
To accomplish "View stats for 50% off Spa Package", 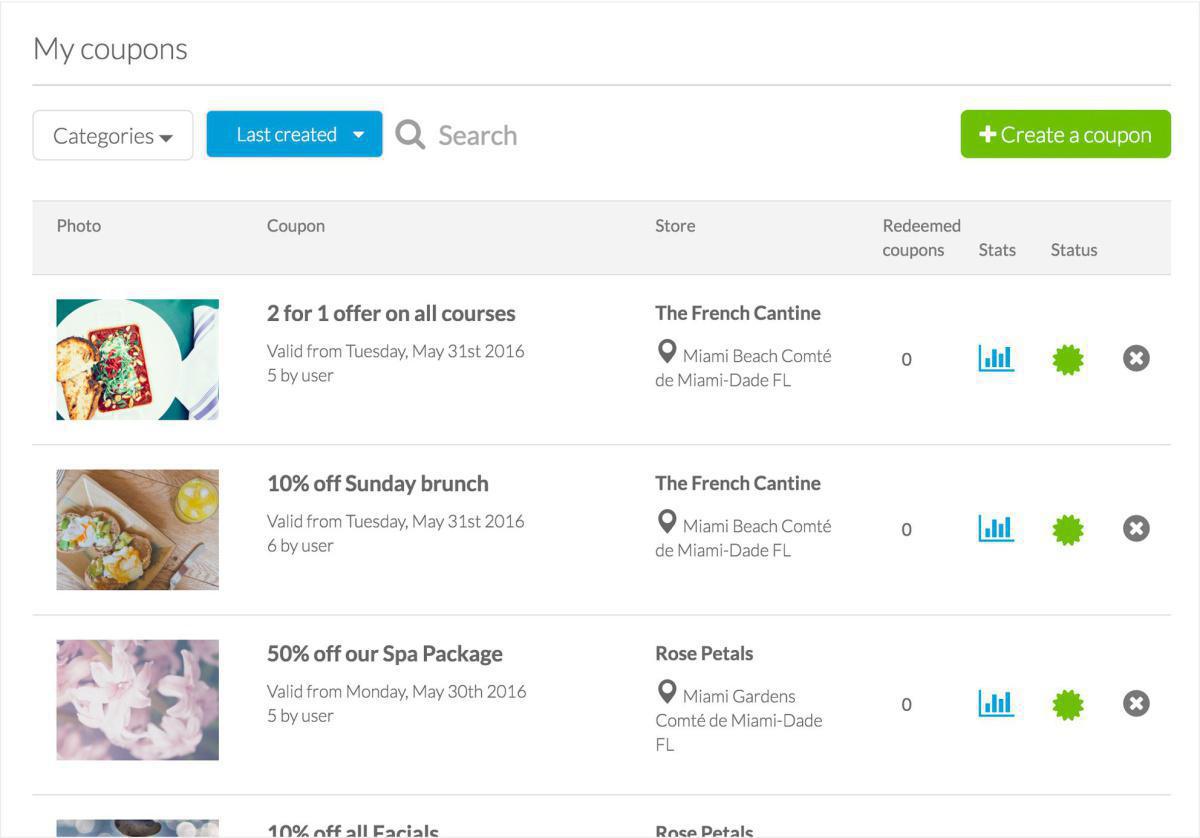I will 996,703.
